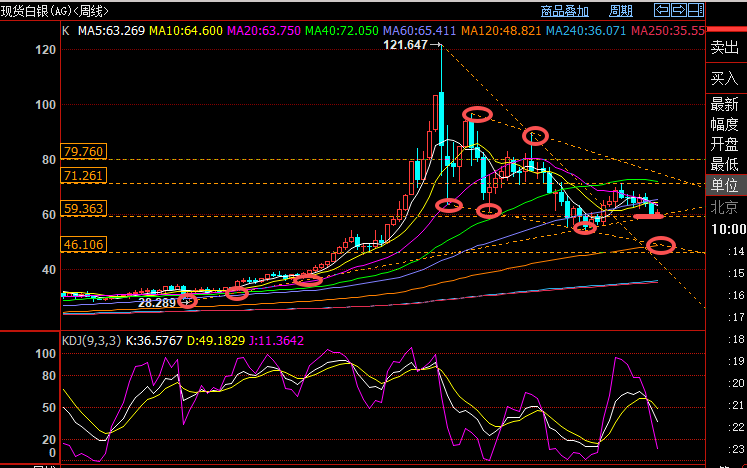Click the MA5:63.269 indicator label
Screen dimensions: 747x468
point(111,31)
